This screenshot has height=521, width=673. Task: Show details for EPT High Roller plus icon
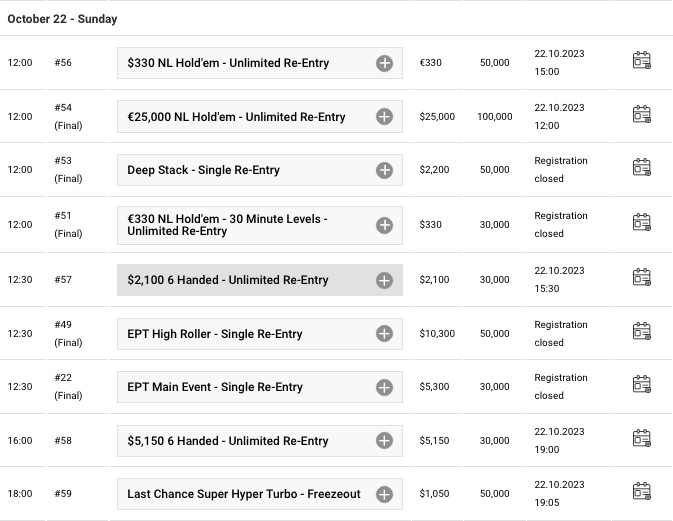point(384,334)
